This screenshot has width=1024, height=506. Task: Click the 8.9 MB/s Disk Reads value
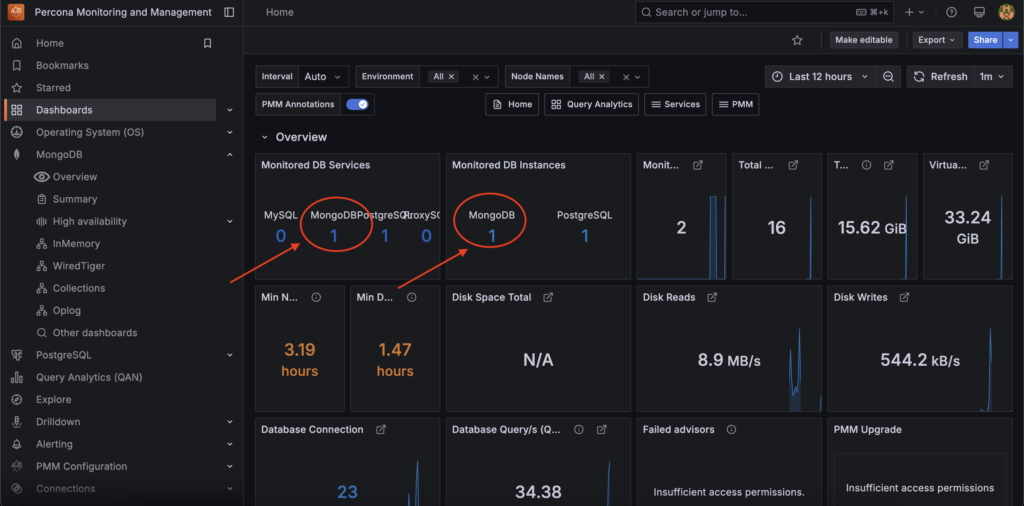point(729,360)
